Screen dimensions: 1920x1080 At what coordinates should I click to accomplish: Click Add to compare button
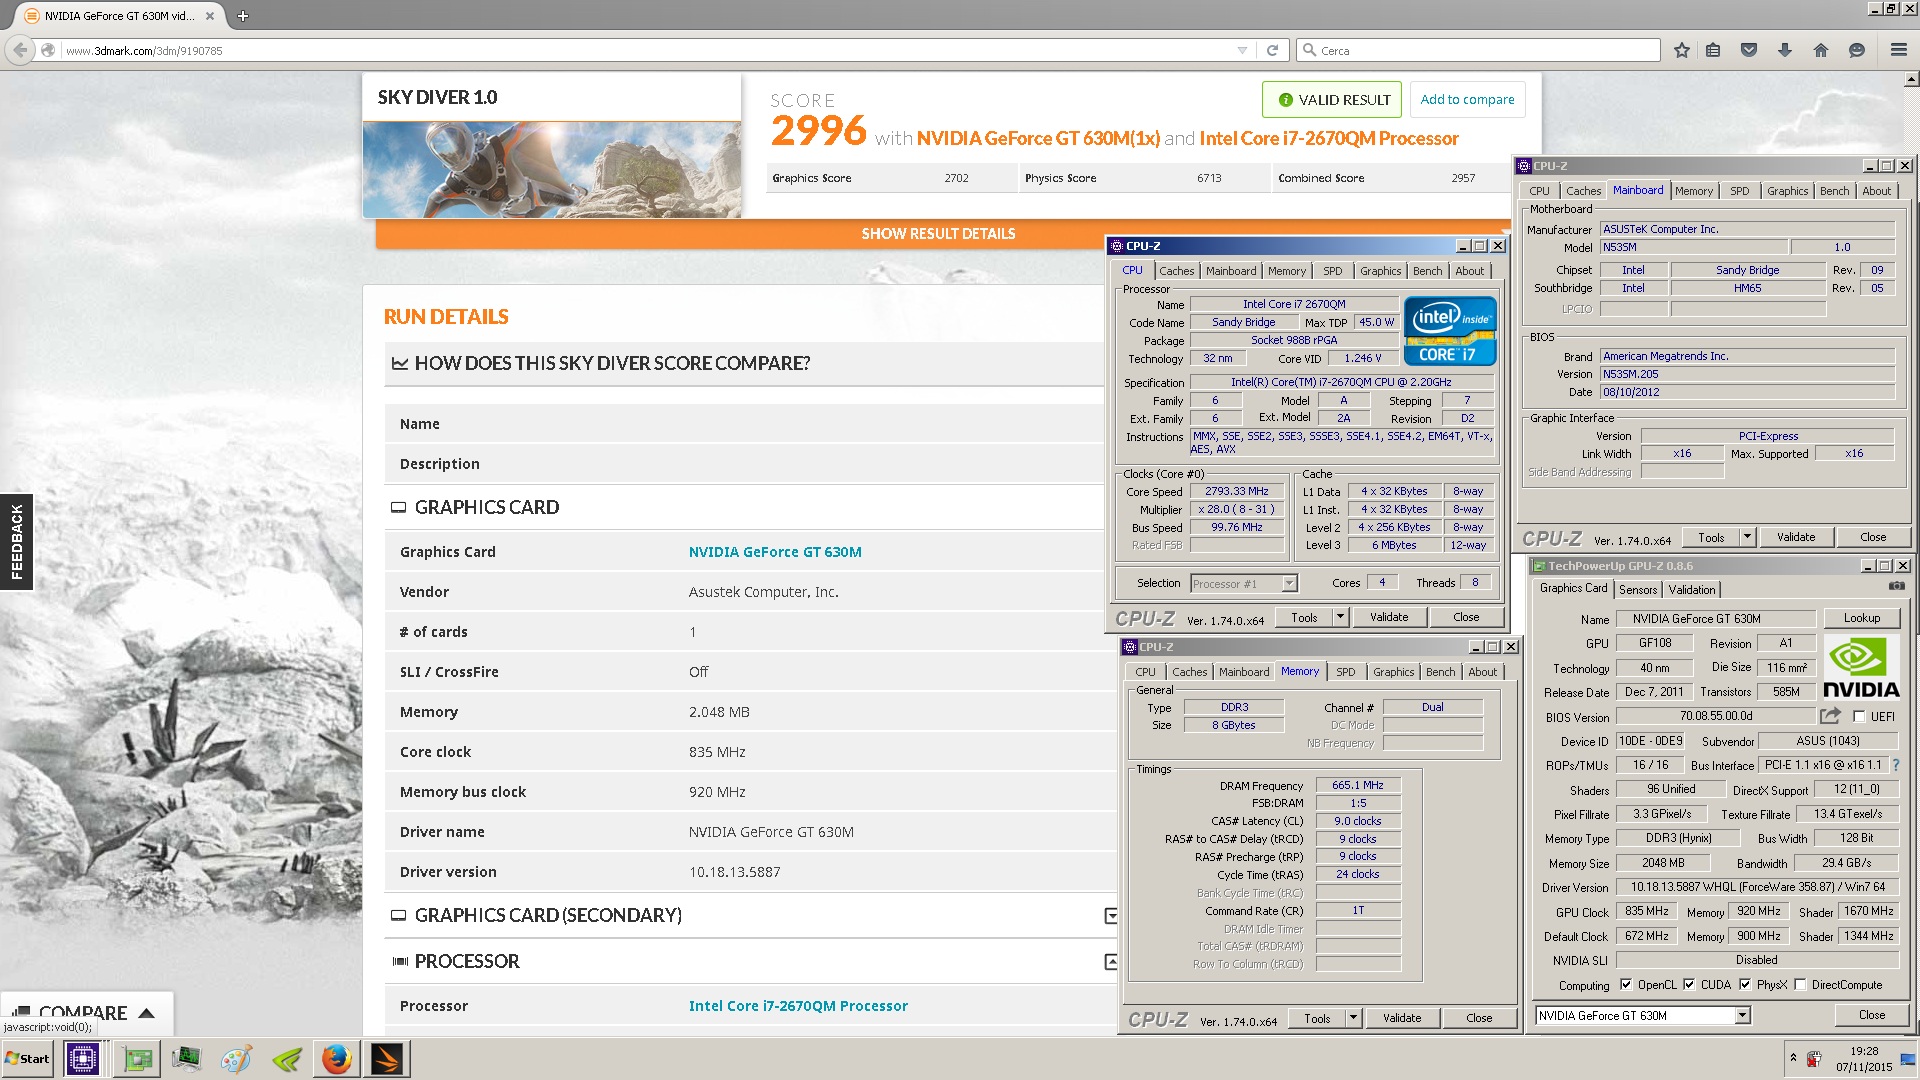click(1467, 99)
